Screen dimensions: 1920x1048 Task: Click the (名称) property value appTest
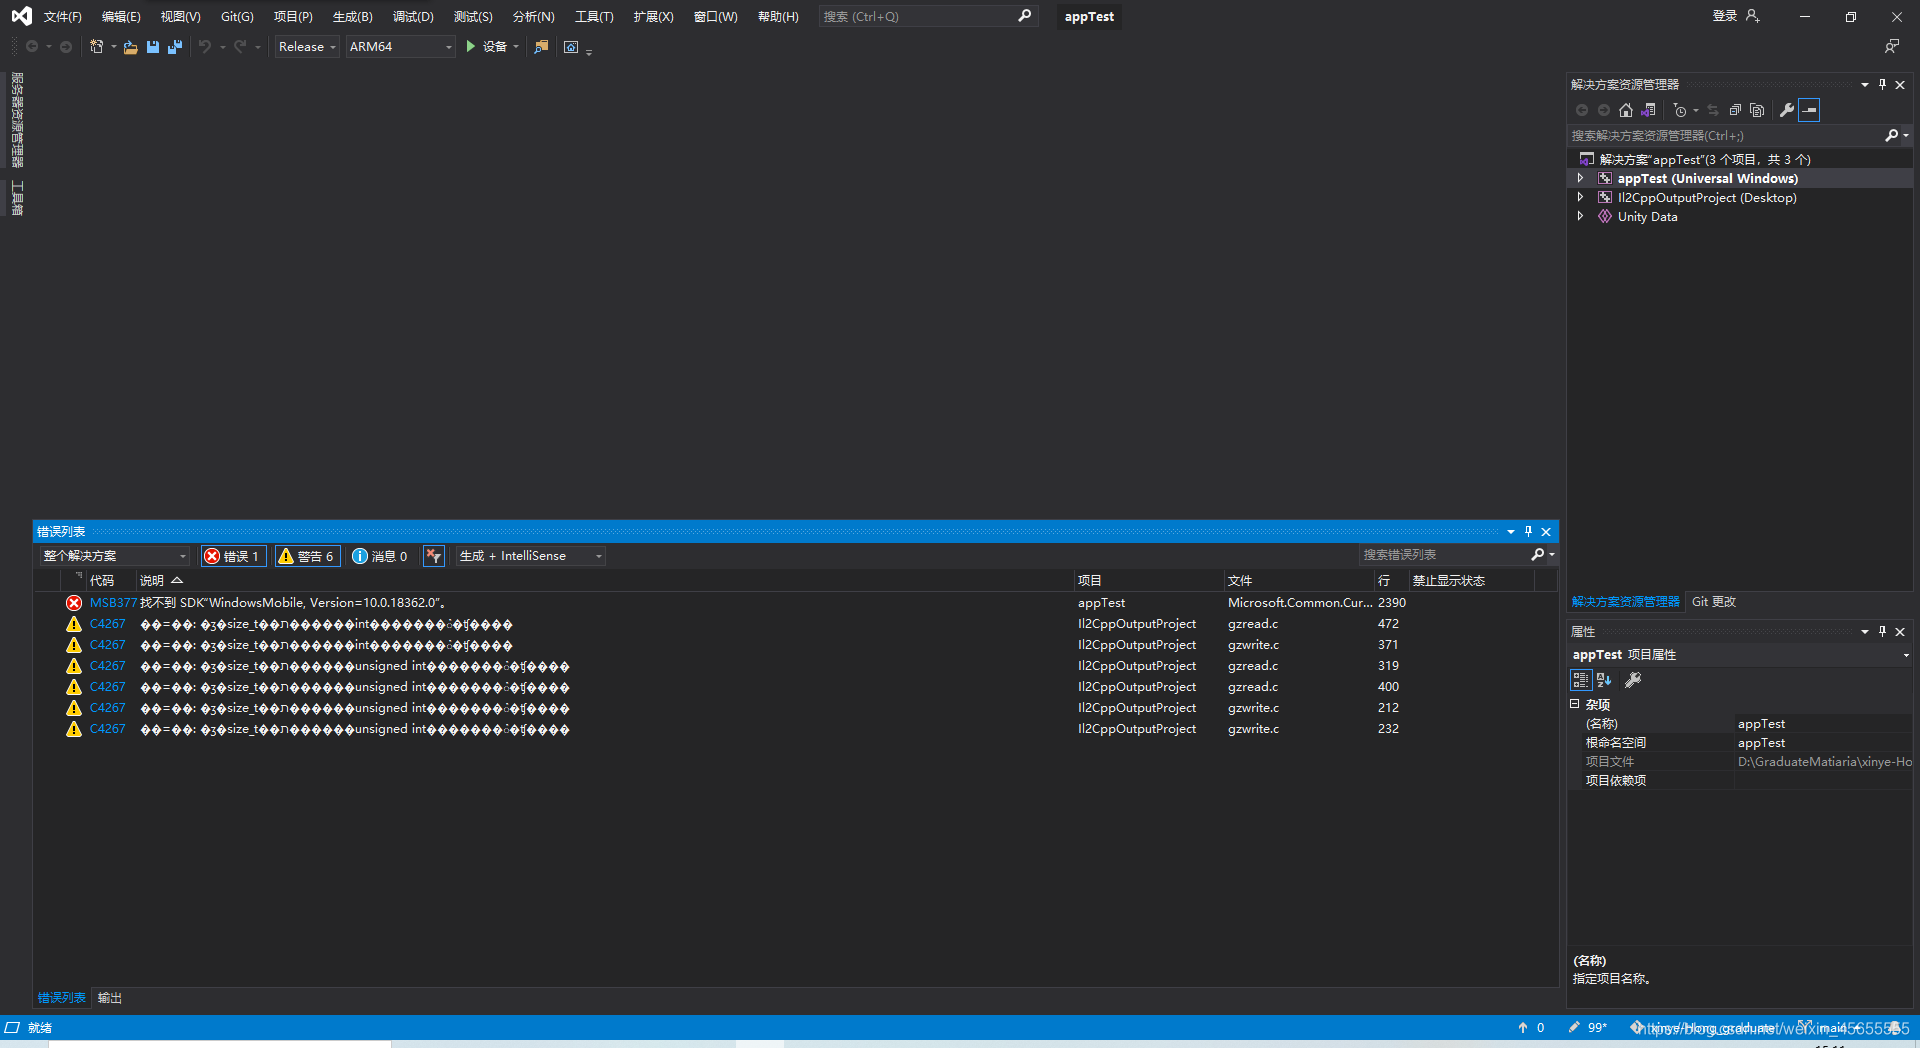(1823, 724)
